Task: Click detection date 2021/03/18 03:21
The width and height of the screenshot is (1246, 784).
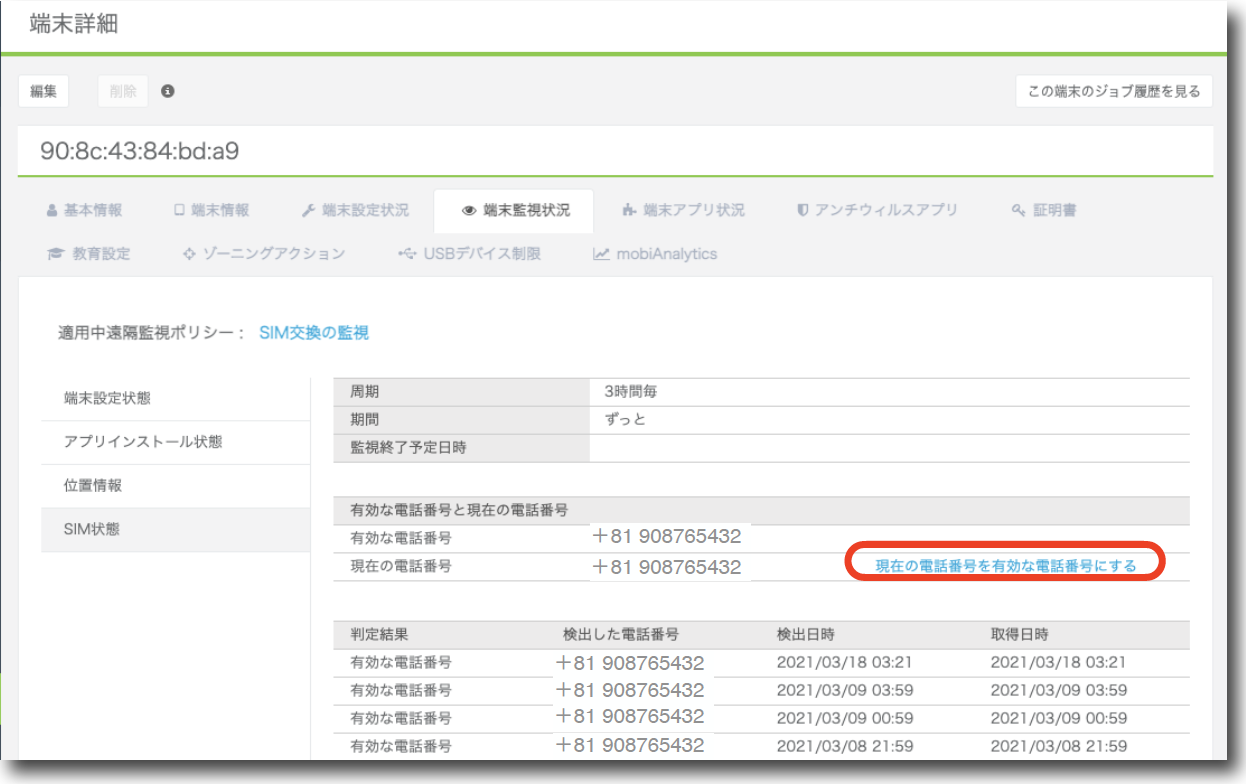Action: click(845, 662)
